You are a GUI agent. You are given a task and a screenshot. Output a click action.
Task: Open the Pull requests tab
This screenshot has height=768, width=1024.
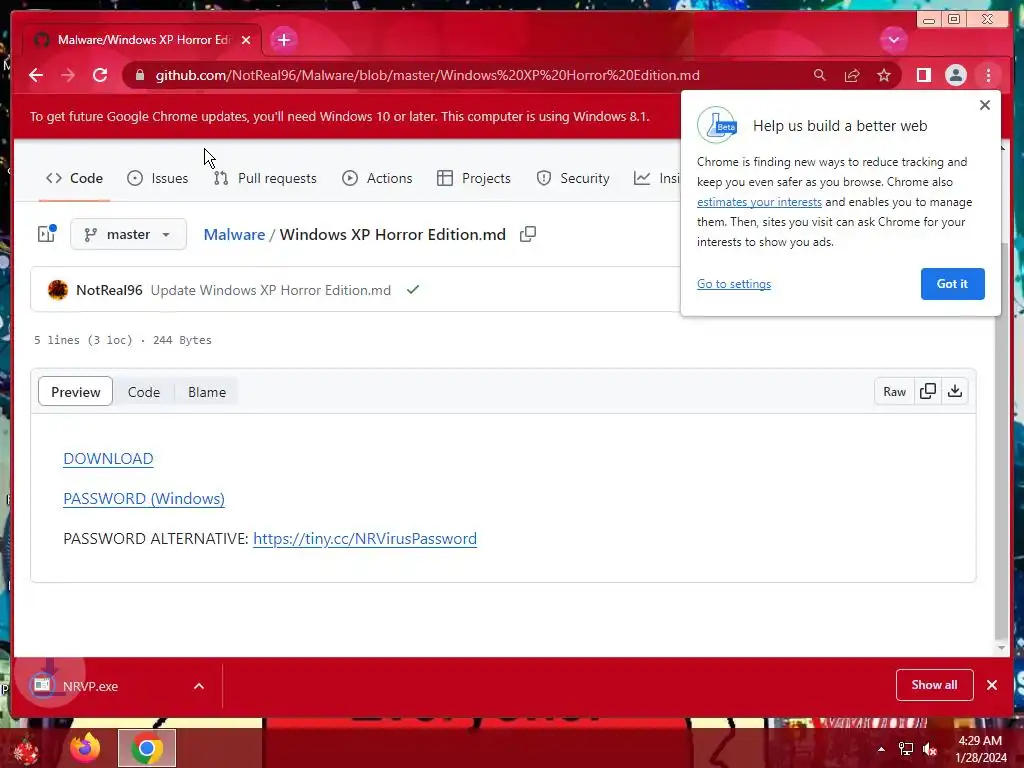[x=265, y=178]
